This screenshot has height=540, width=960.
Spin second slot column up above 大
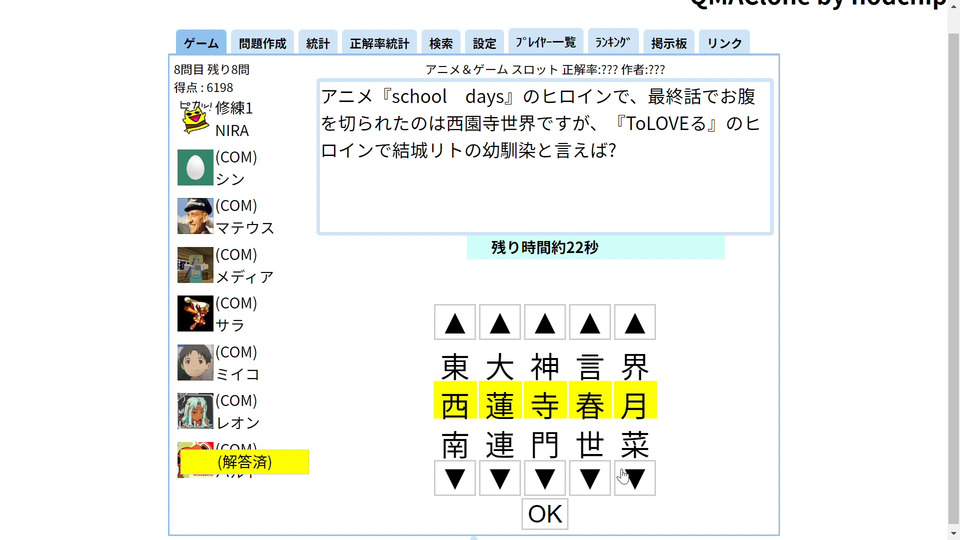pyautogui.click(x=500, y=322)
